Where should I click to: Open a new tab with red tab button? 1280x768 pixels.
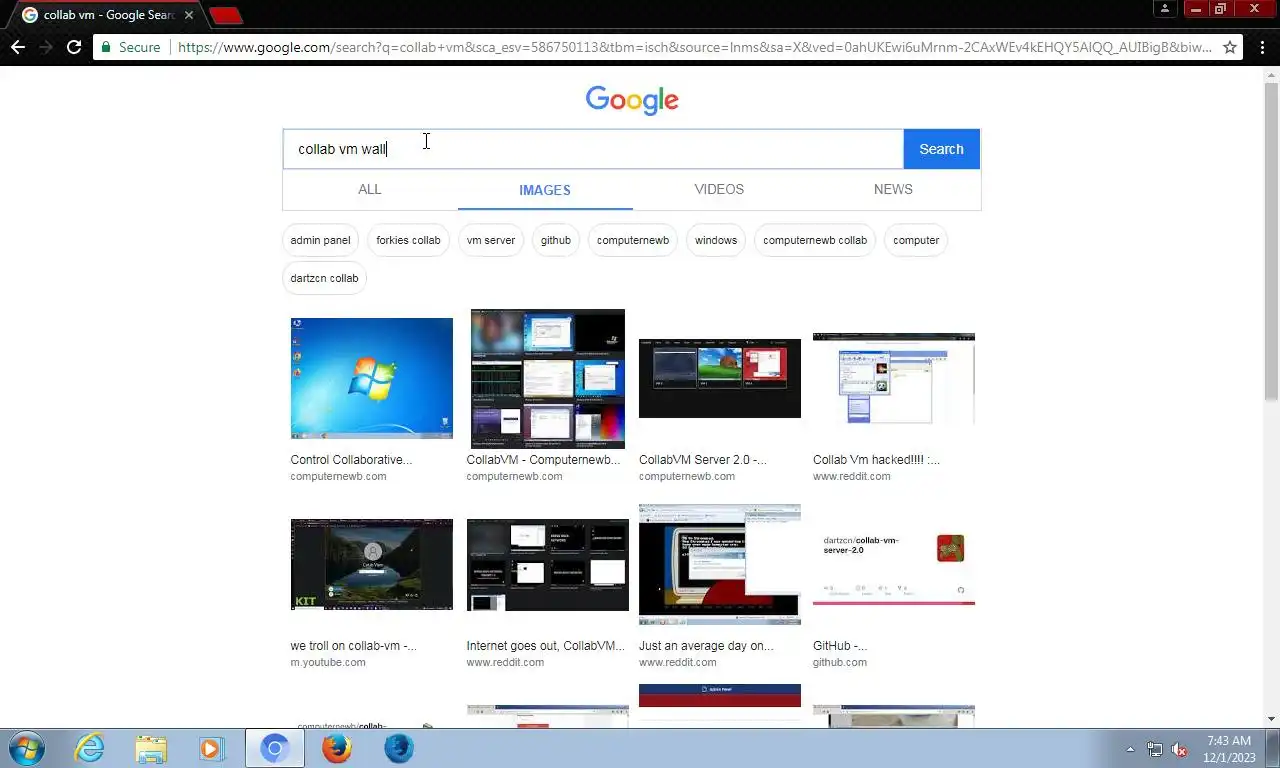227,15
